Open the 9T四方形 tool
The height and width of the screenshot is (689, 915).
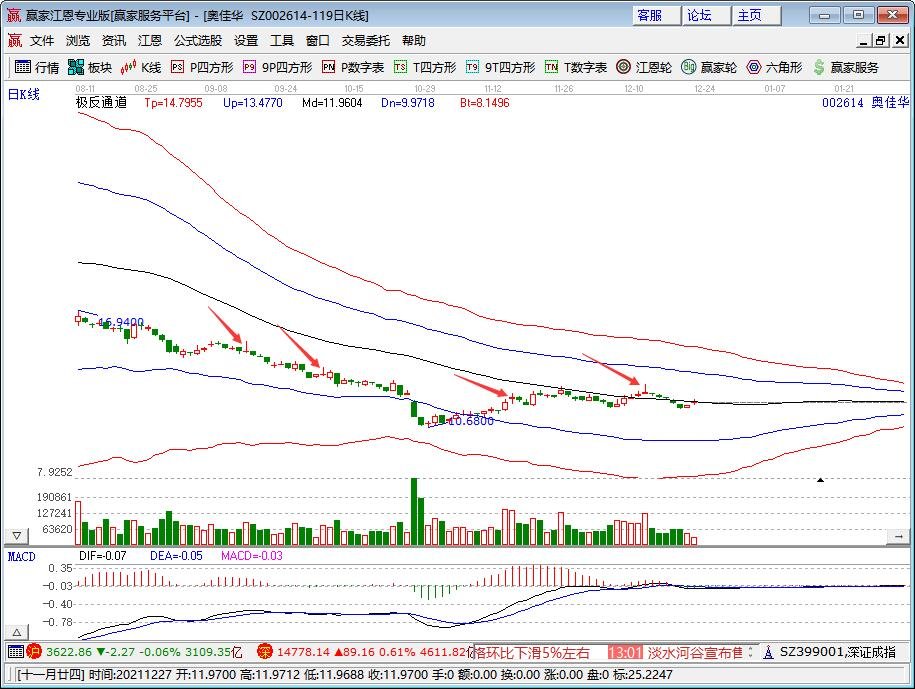[x=501, y=67]
